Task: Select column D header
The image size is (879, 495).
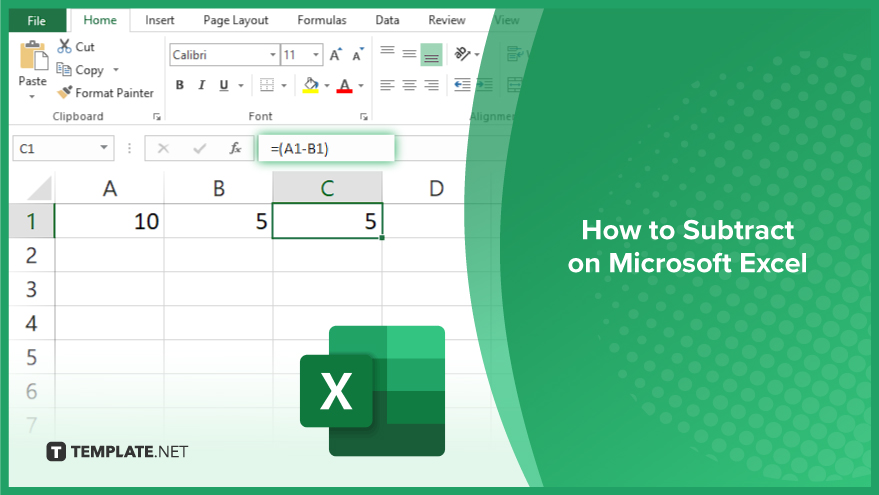Action: click(x=436, y=188)
